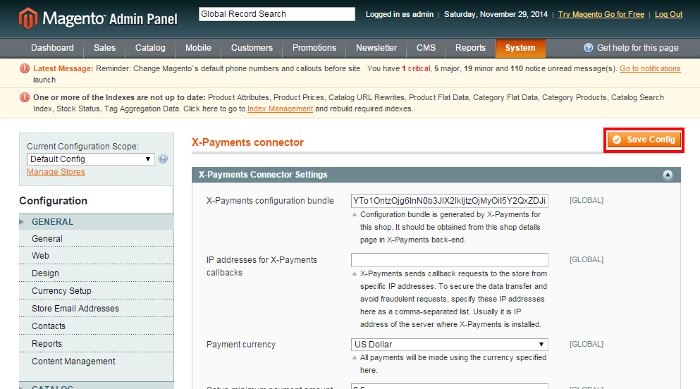Open the Store Email Addresses section
The height and width of the screenshot is (389, 700).
coord(96,309)
